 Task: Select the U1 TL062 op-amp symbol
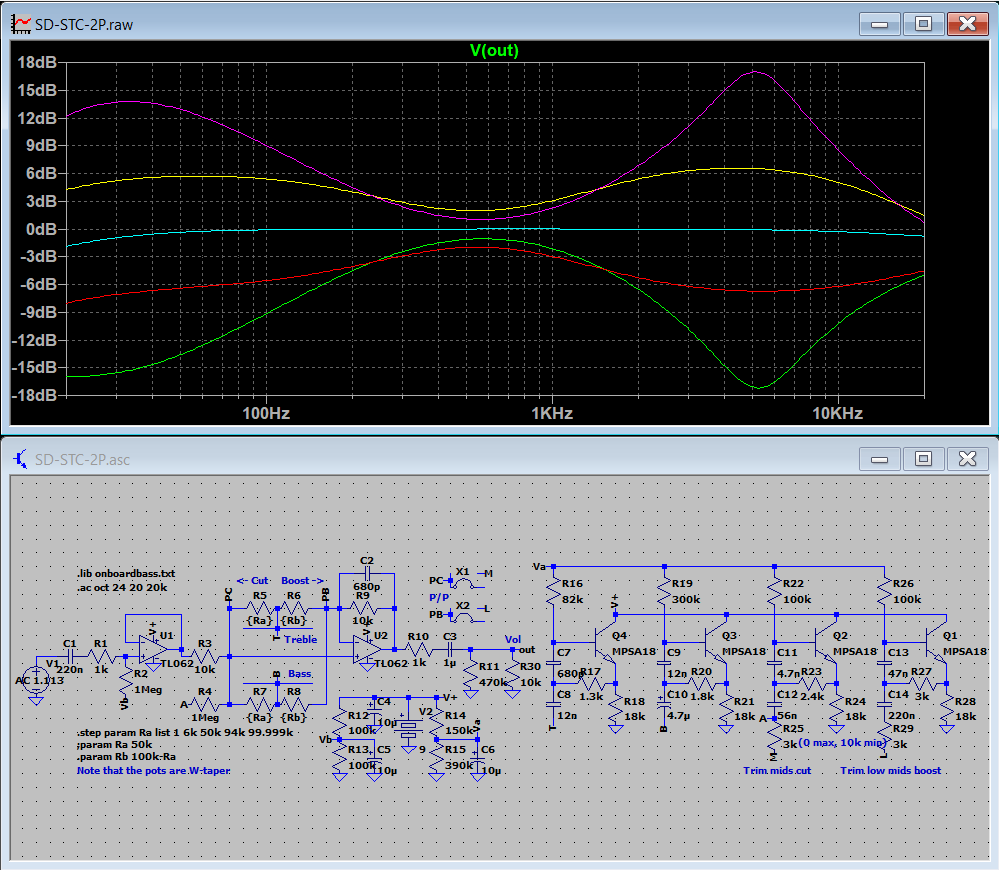(154, 649)
